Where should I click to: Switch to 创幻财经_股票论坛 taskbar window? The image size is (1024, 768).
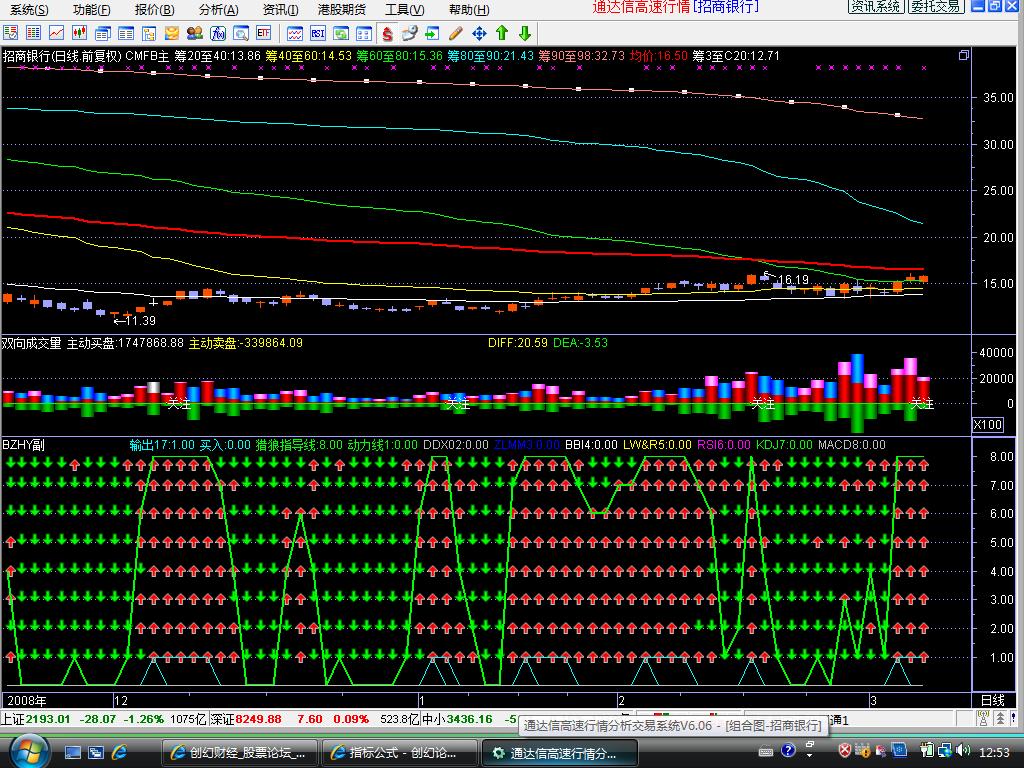point(239,753)
